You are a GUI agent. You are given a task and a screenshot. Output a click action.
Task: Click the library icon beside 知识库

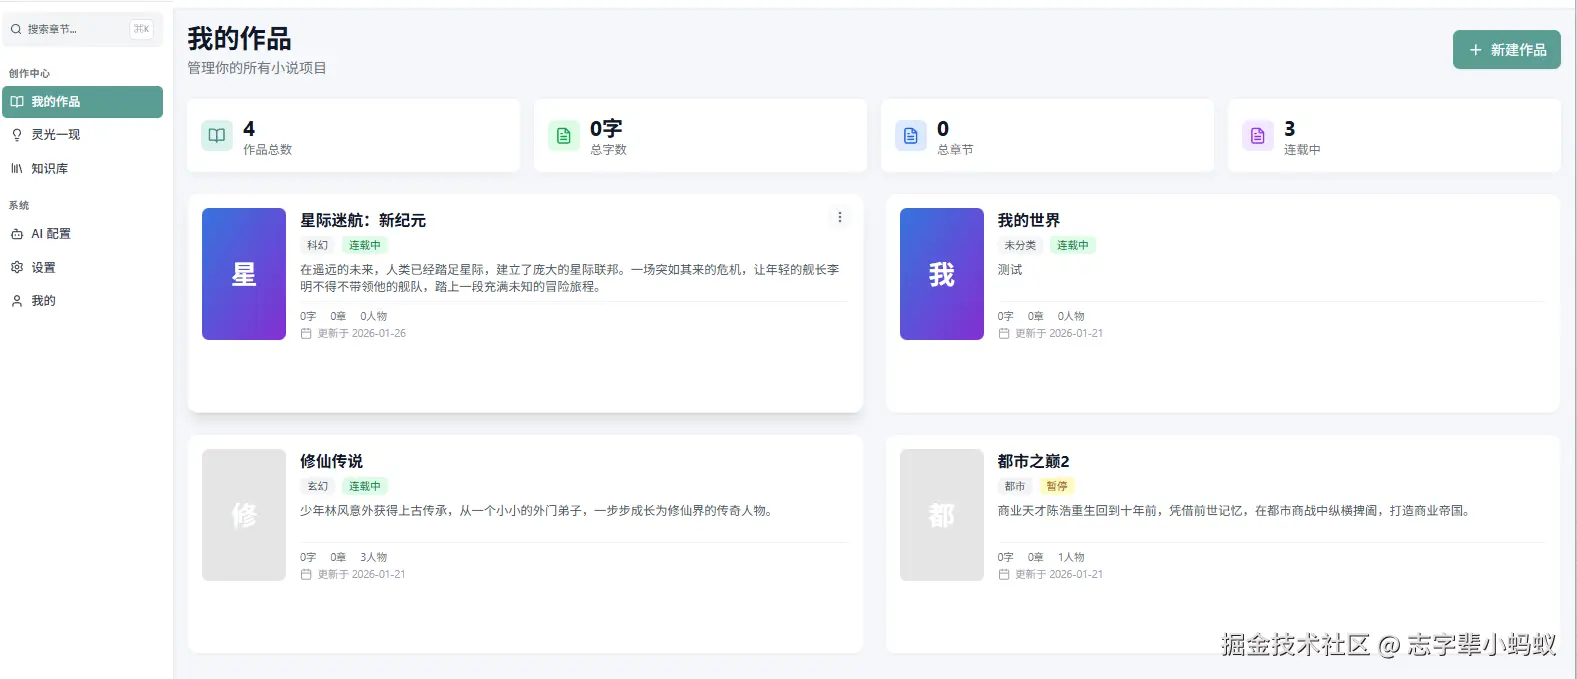[x=17, y=169]
